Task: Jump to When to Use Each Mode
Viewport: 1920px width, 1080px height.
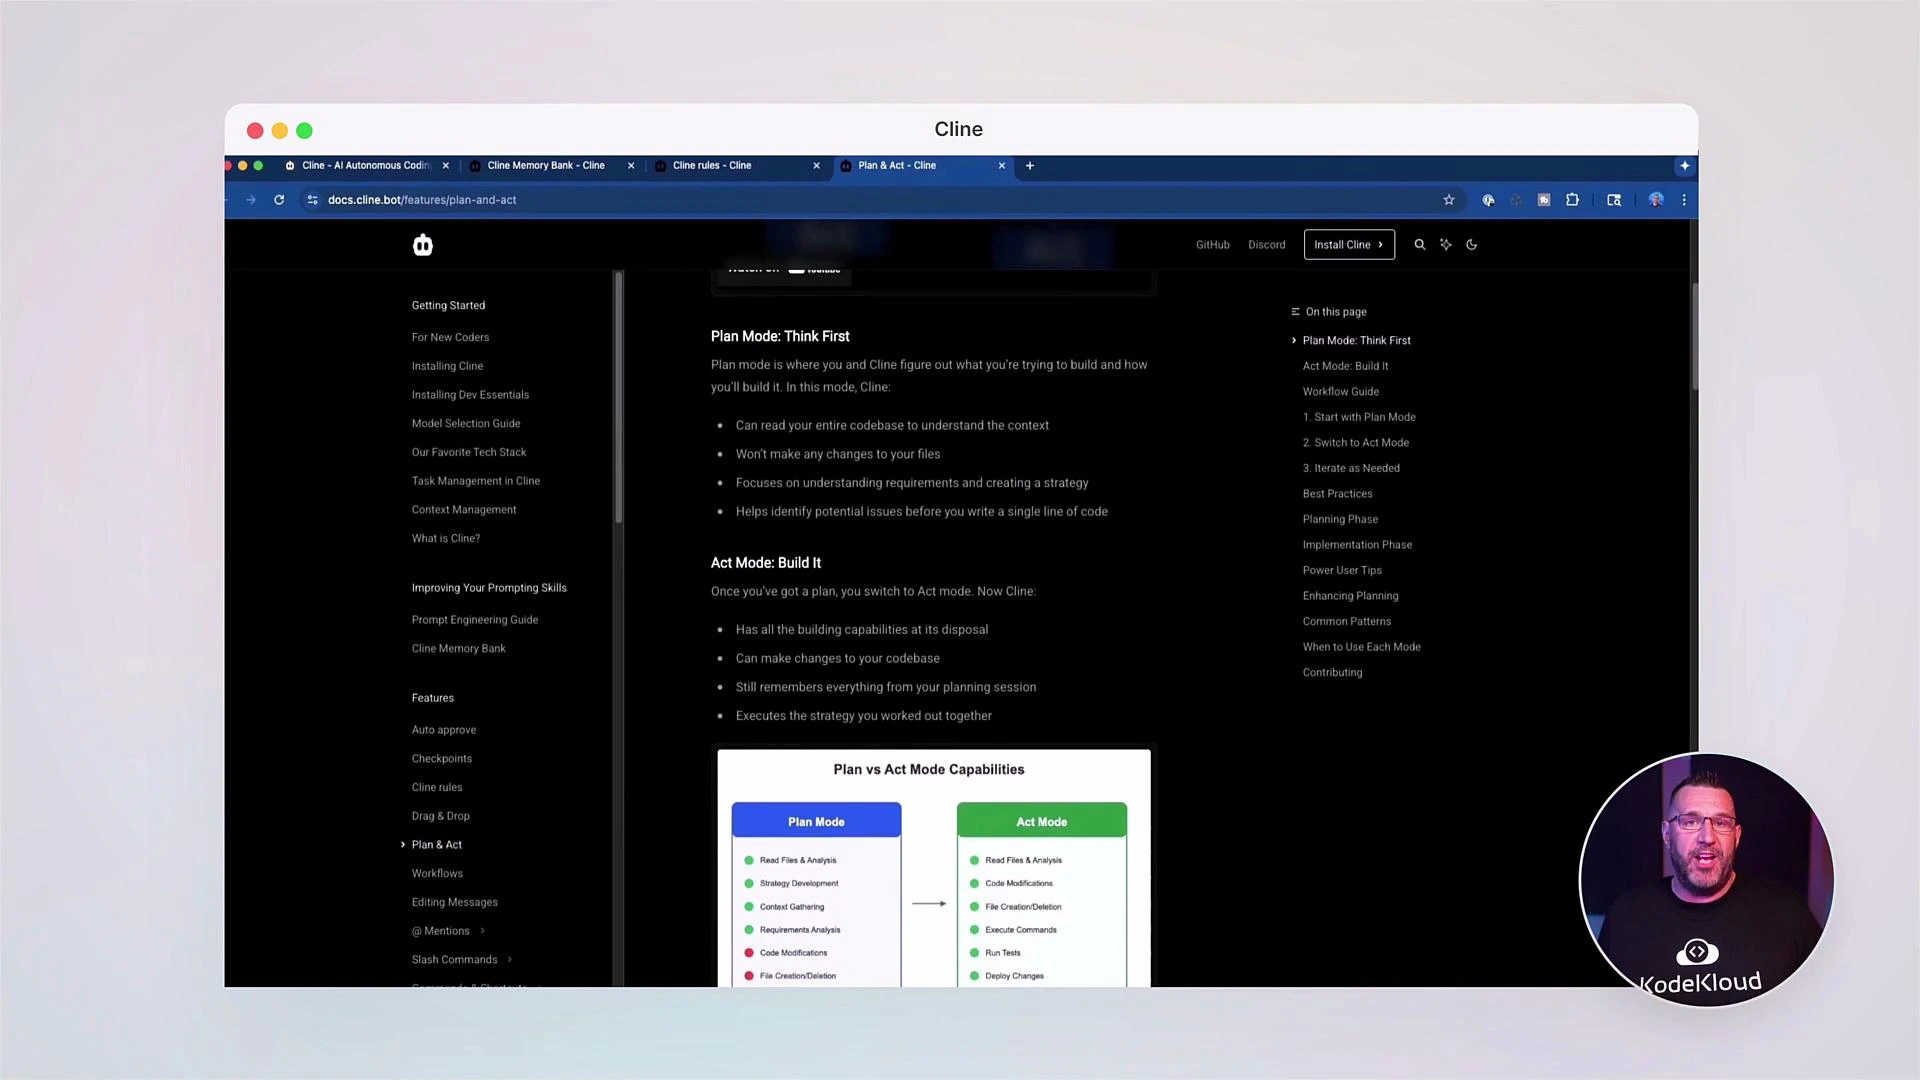Action: (x=1362, y=647)
